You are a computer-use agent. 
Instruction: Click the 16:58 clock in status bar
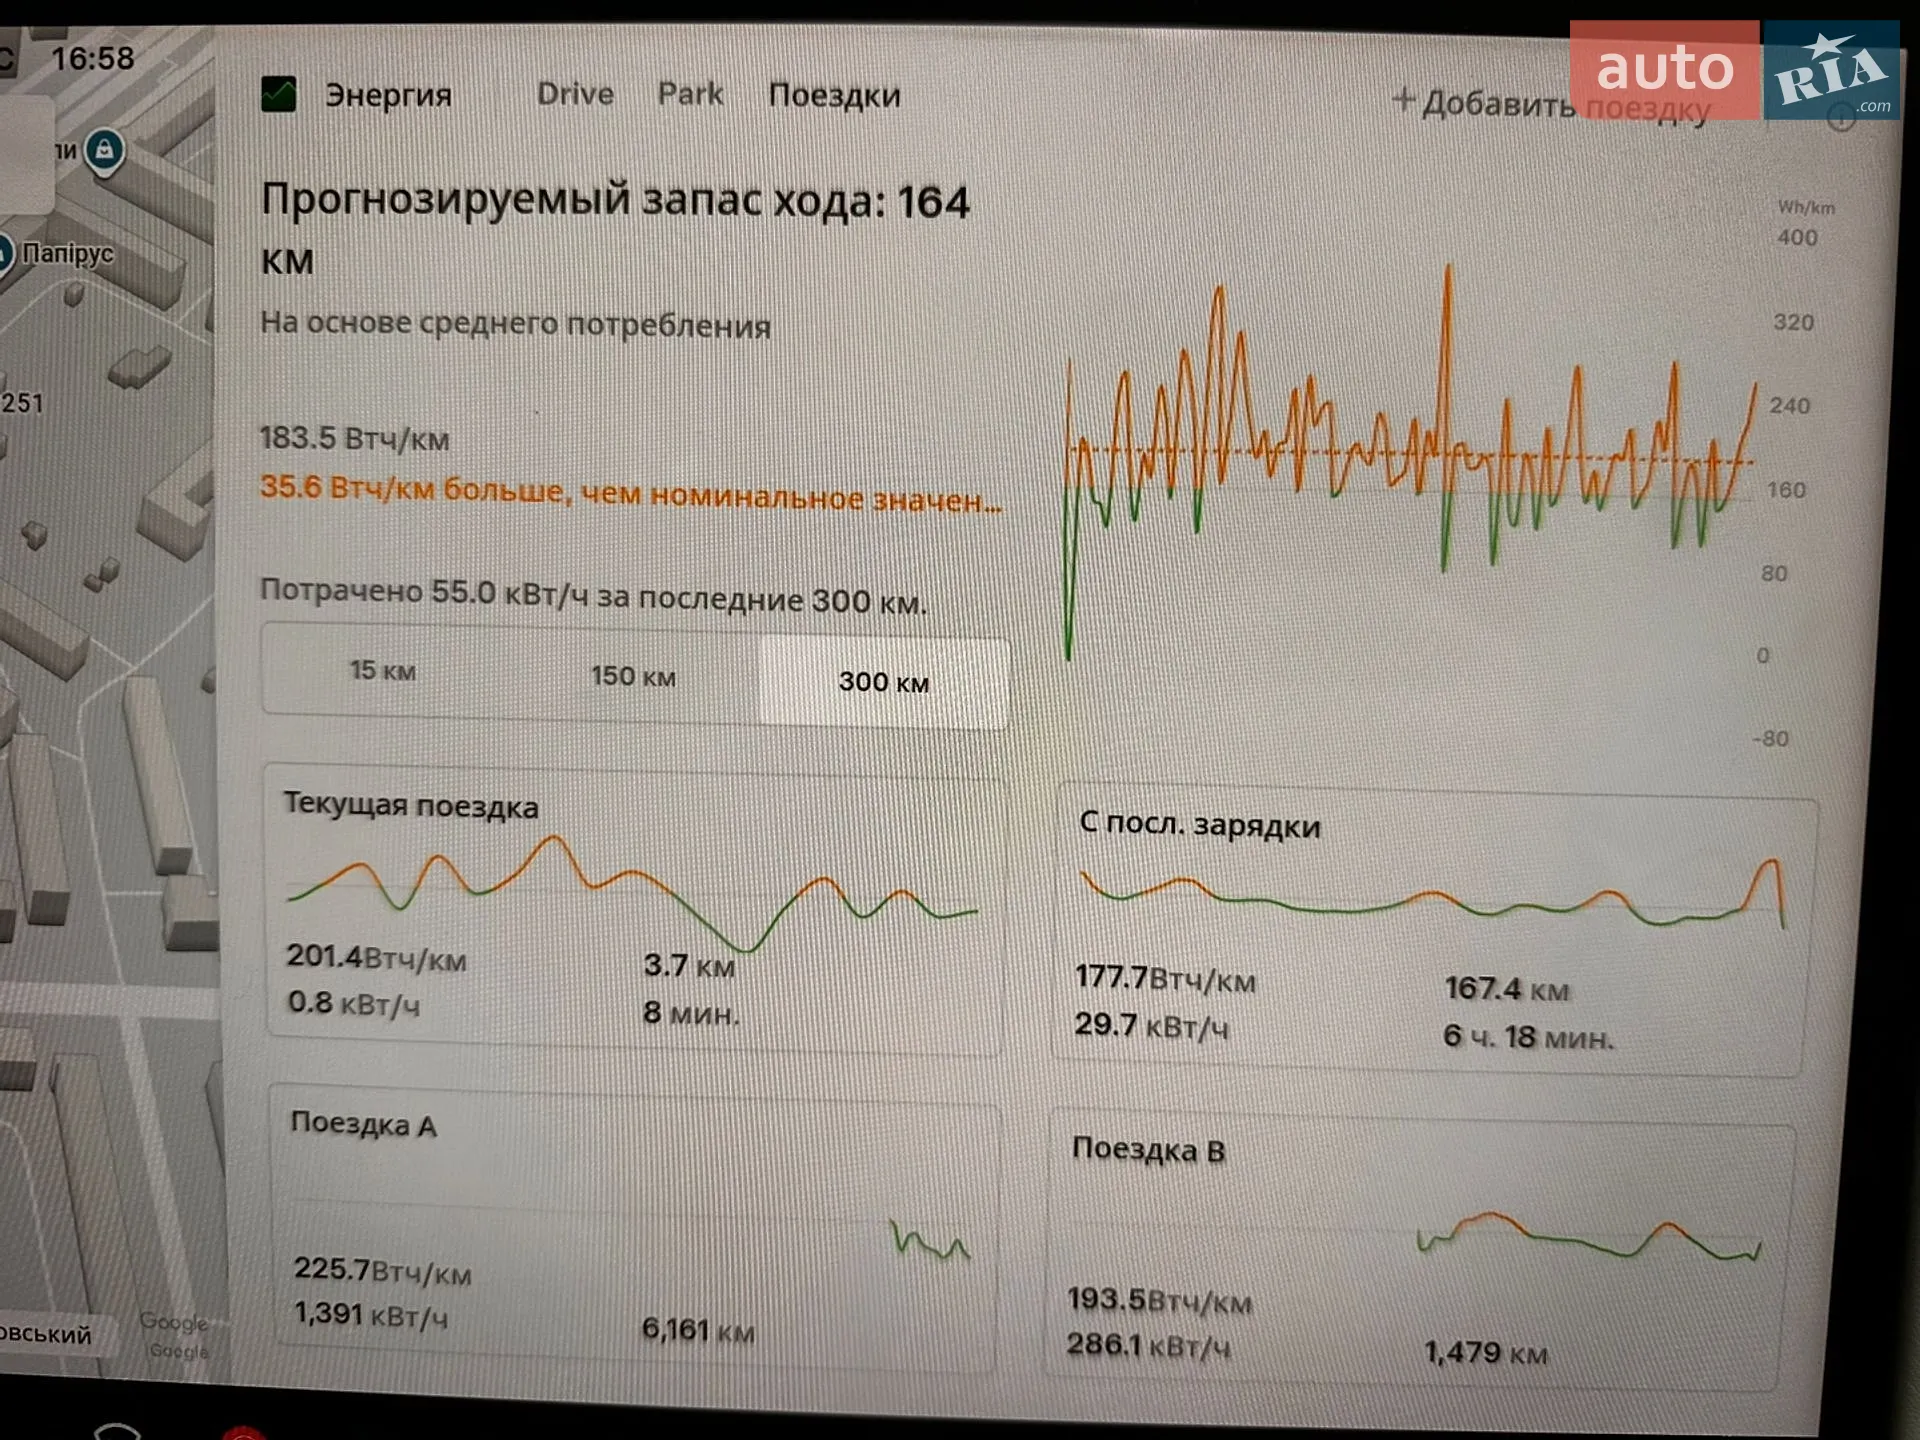92,58
